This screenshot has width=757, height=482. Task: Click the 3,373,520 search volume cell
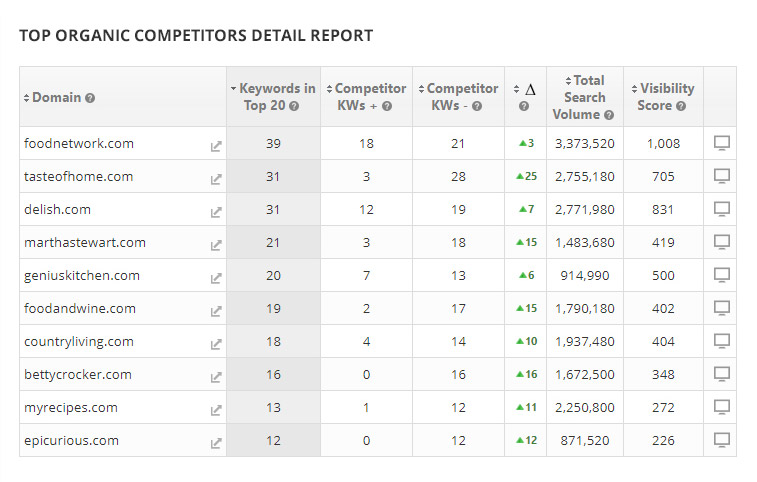585,144
